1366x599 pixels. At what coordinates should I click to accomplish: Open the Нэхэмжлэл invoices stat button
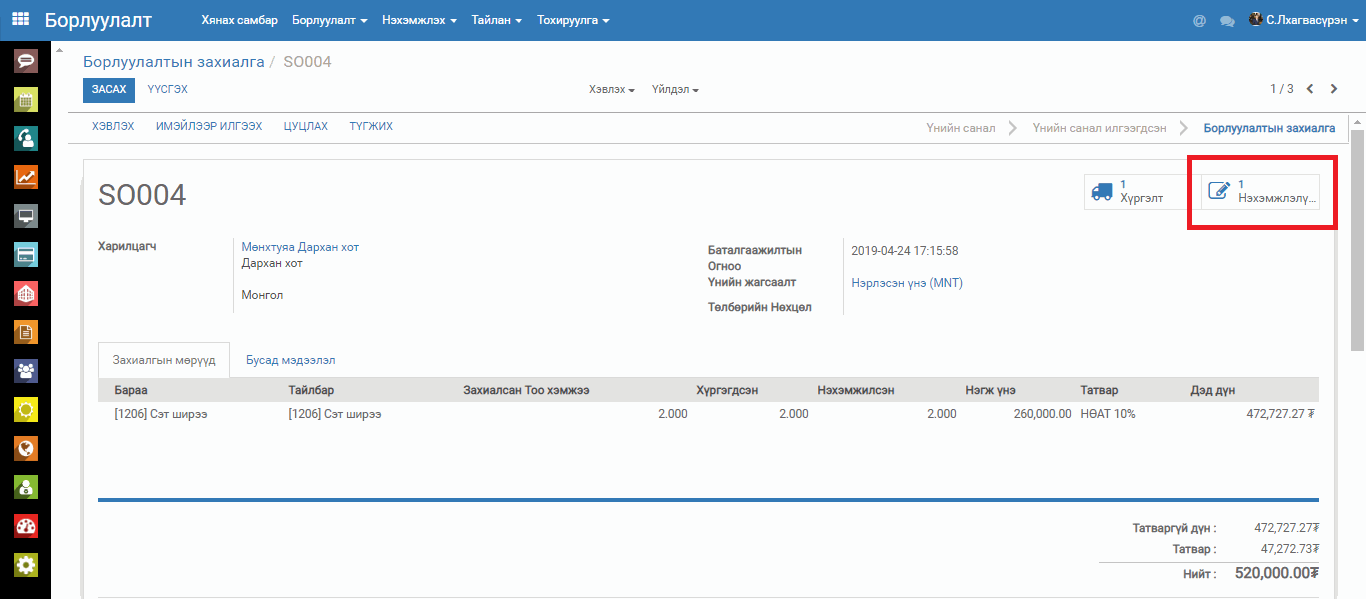1260,191
